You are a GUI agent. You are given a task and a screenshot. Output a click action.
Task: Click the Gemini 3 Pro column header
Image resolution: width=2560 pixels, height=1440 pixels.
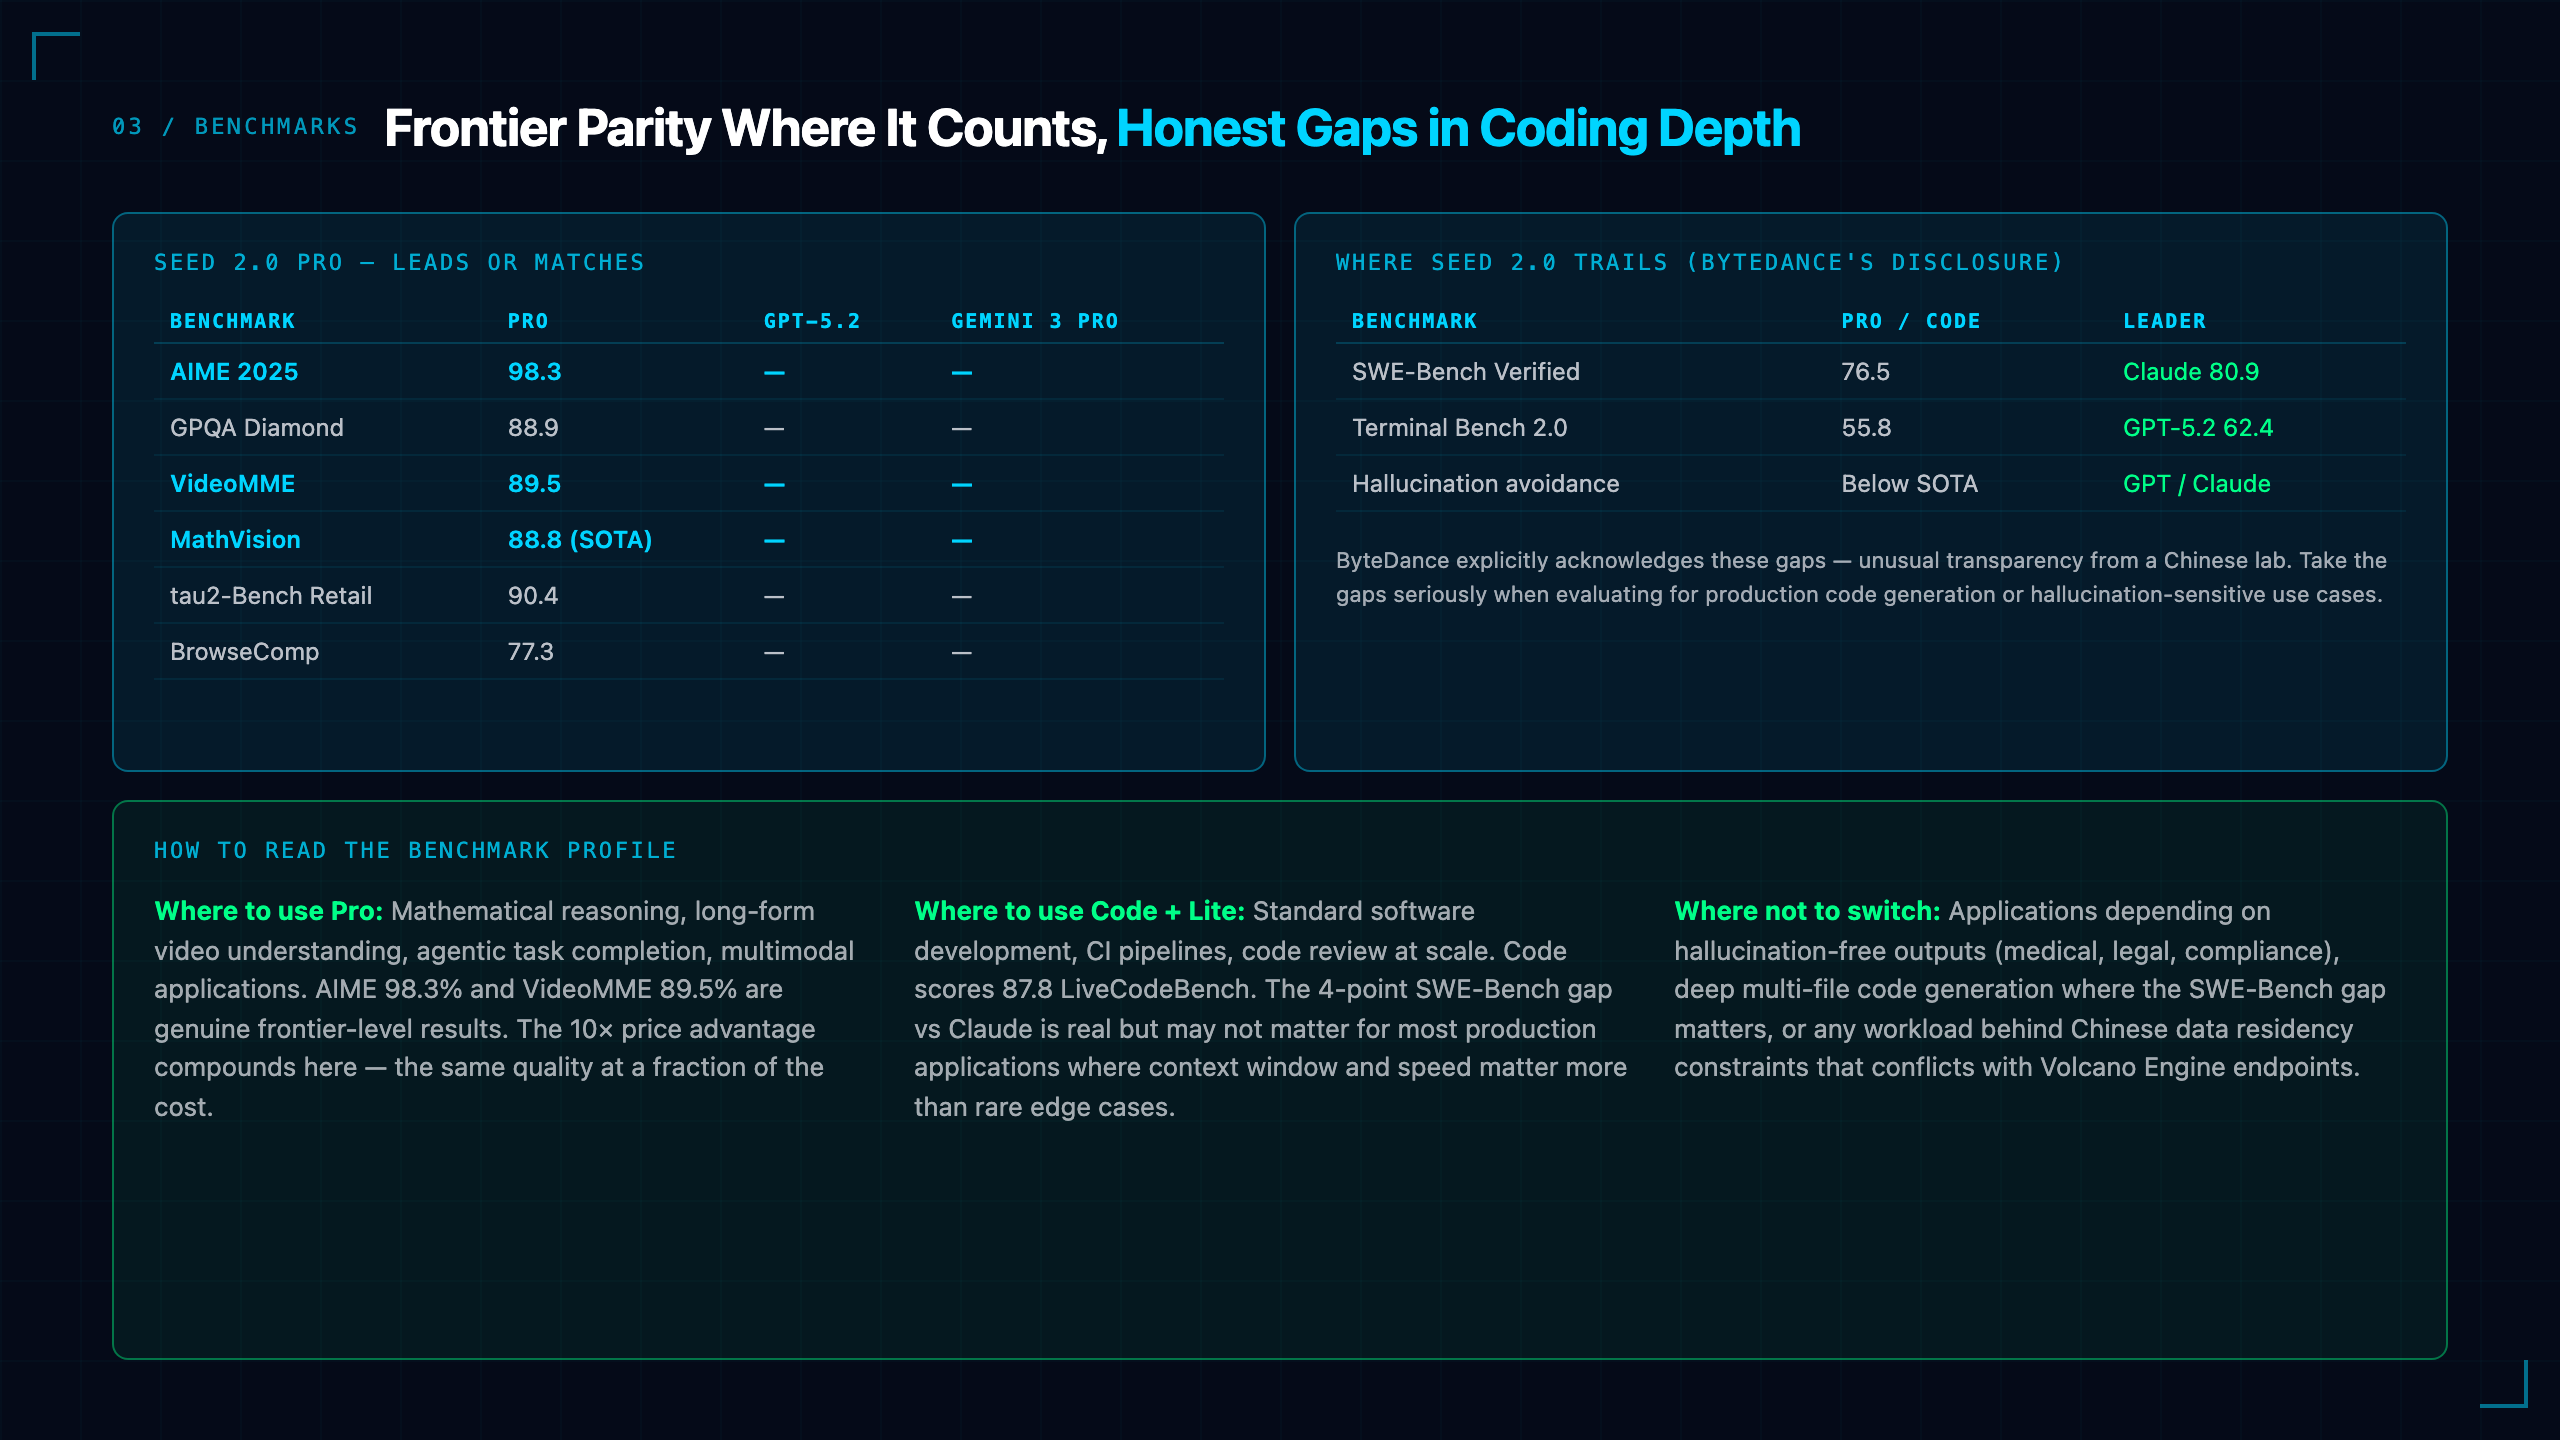point(1035,321)
